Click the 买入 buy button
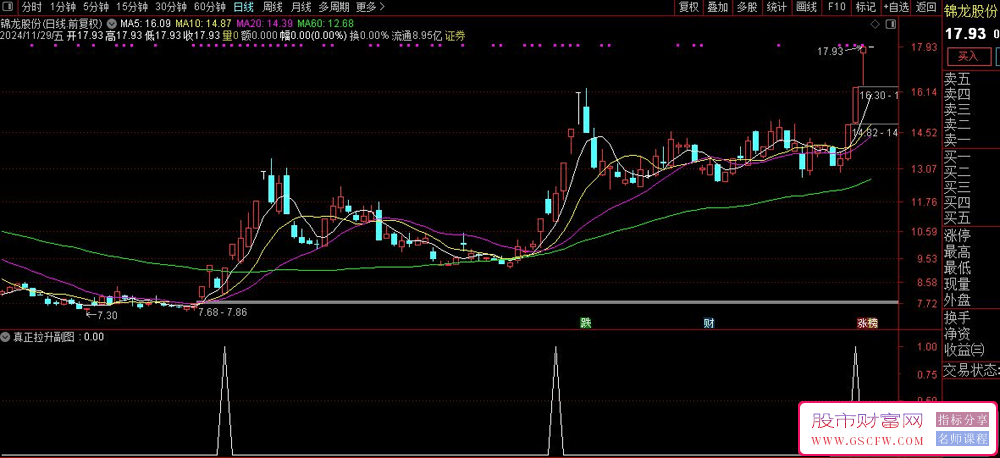This screenshot has width=1000, height=458. (967, 56)
